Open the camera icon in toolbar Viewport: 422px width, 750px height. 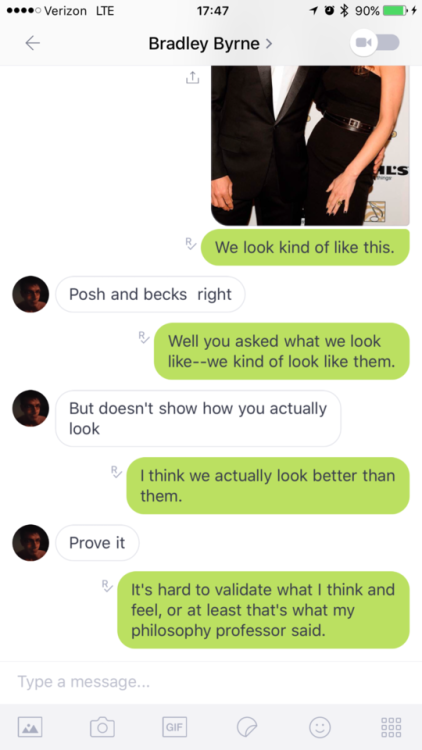click(x=102, y=727)
